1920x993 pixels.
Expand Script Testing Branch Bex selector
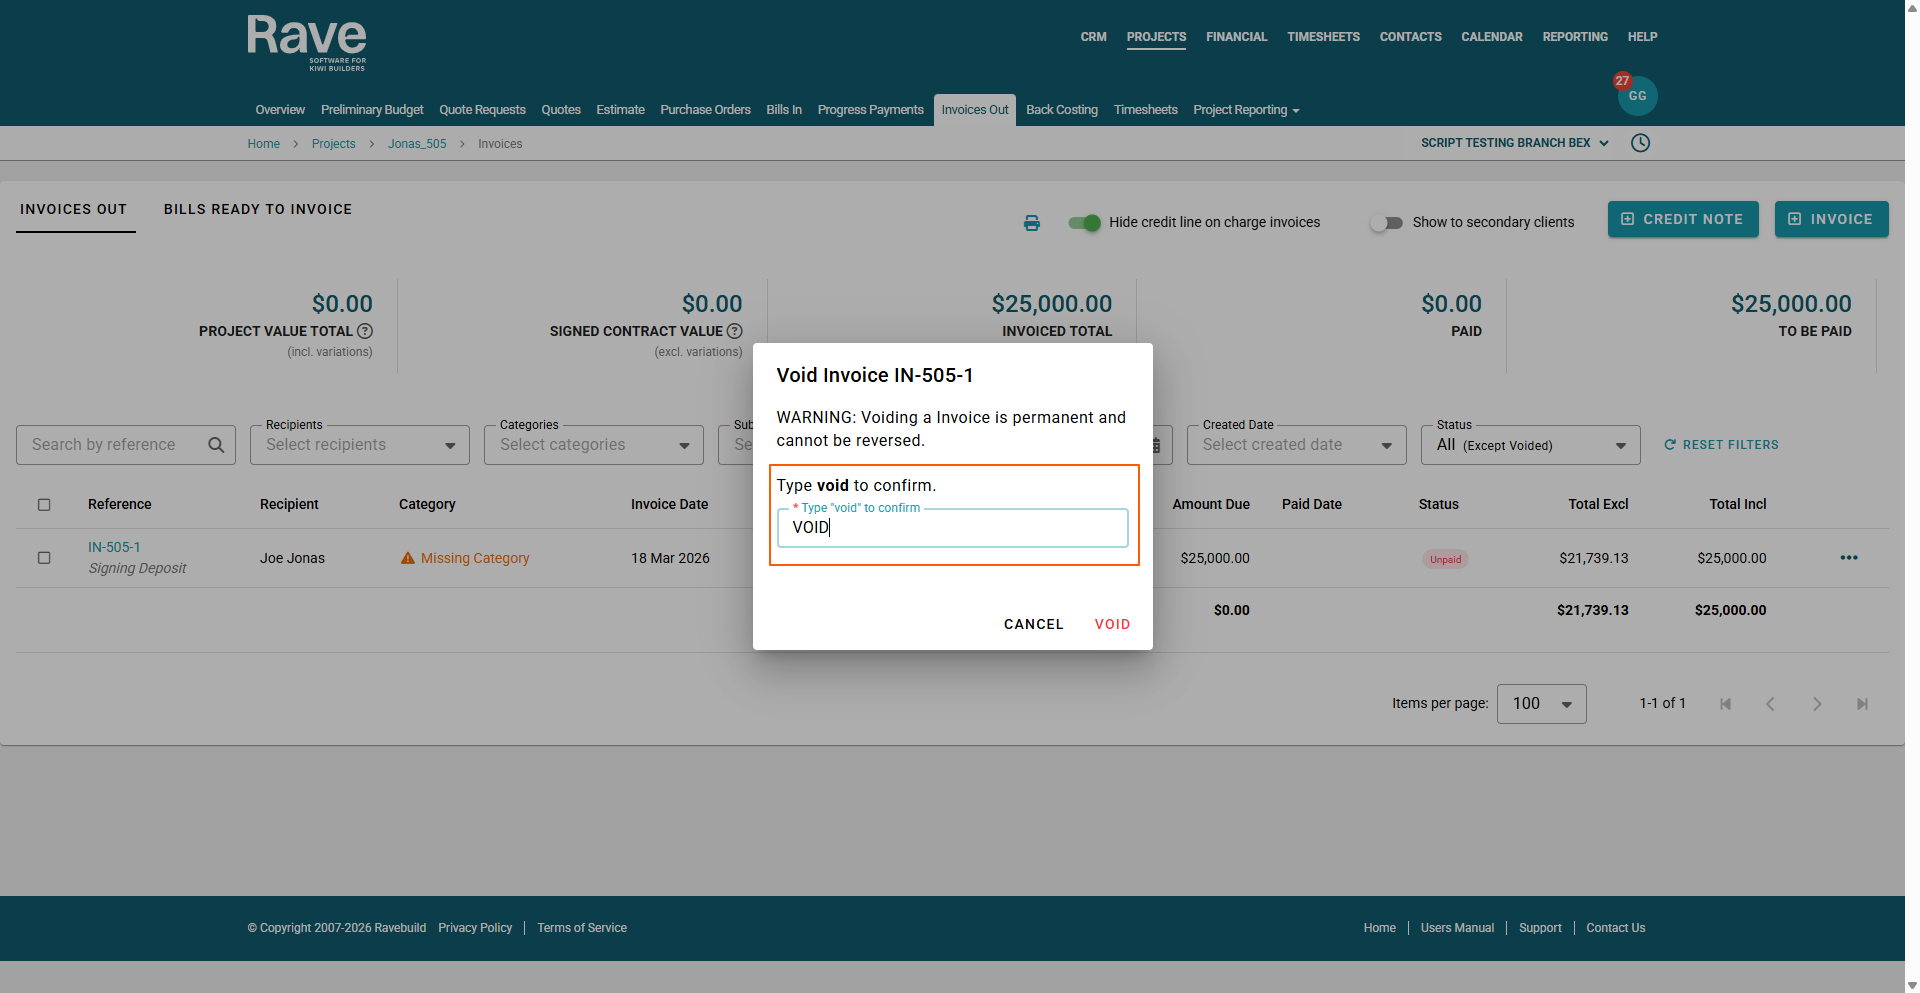click(1515, 143)
